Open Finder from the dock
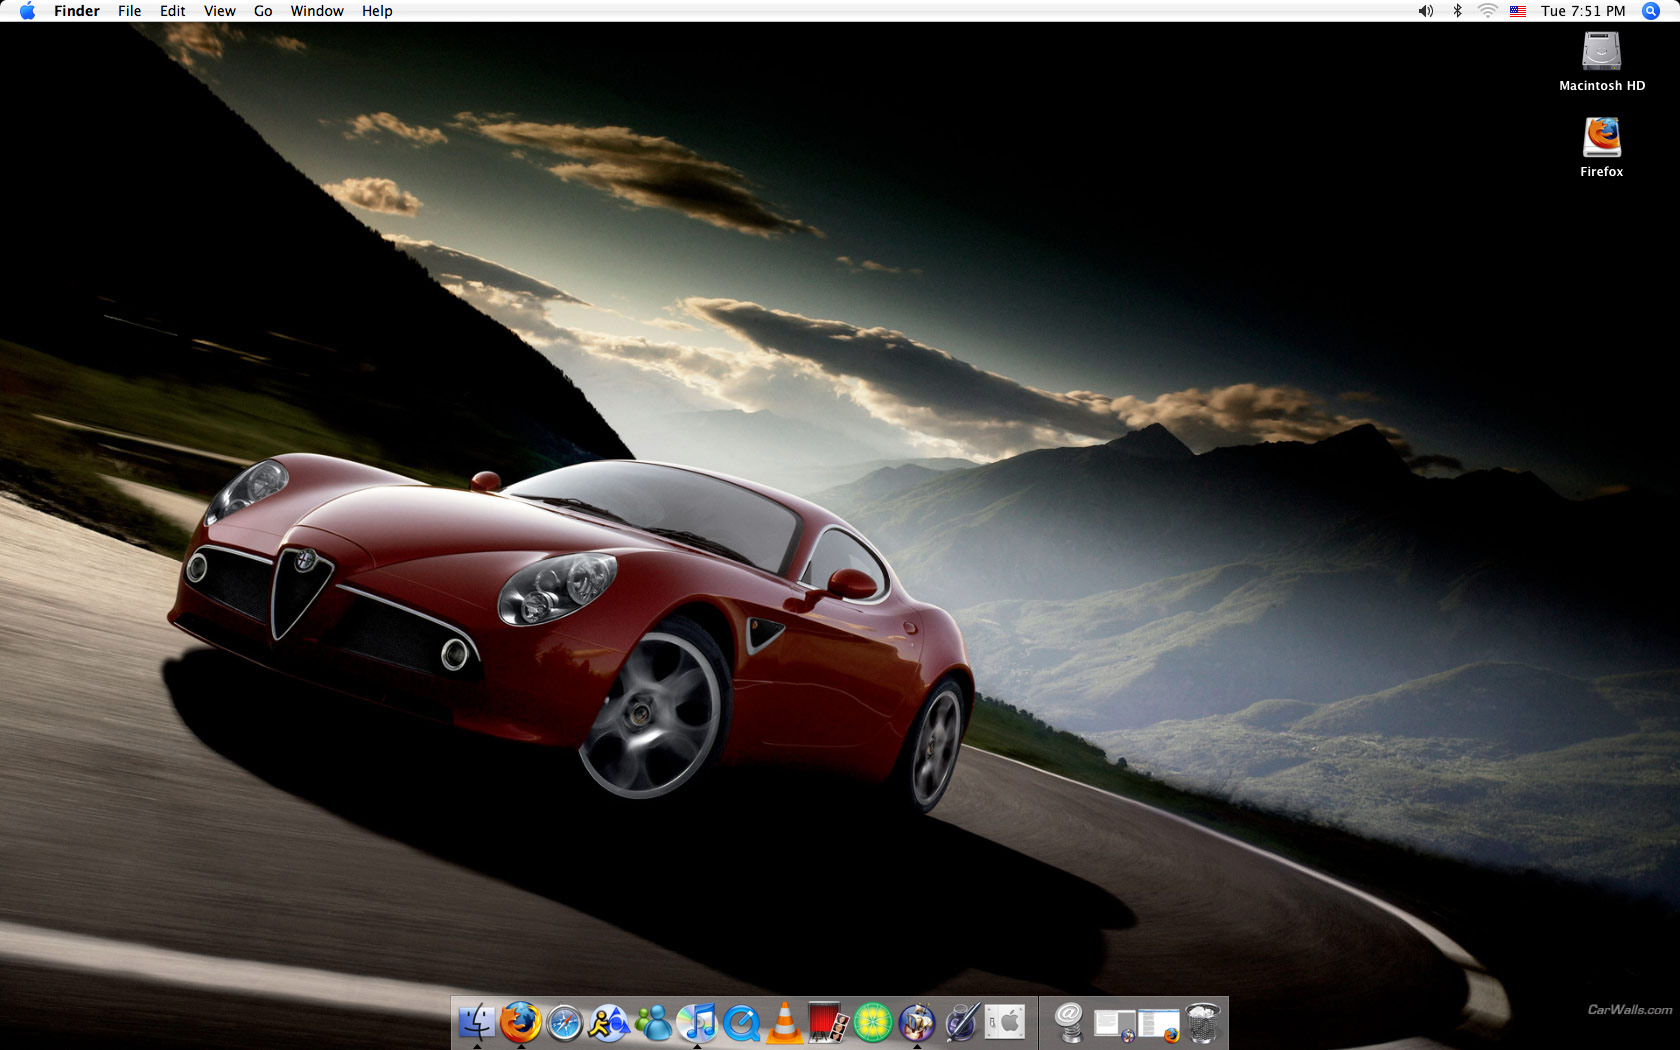Screen dimensions: 1680x1050 (x=477, y=1023)
